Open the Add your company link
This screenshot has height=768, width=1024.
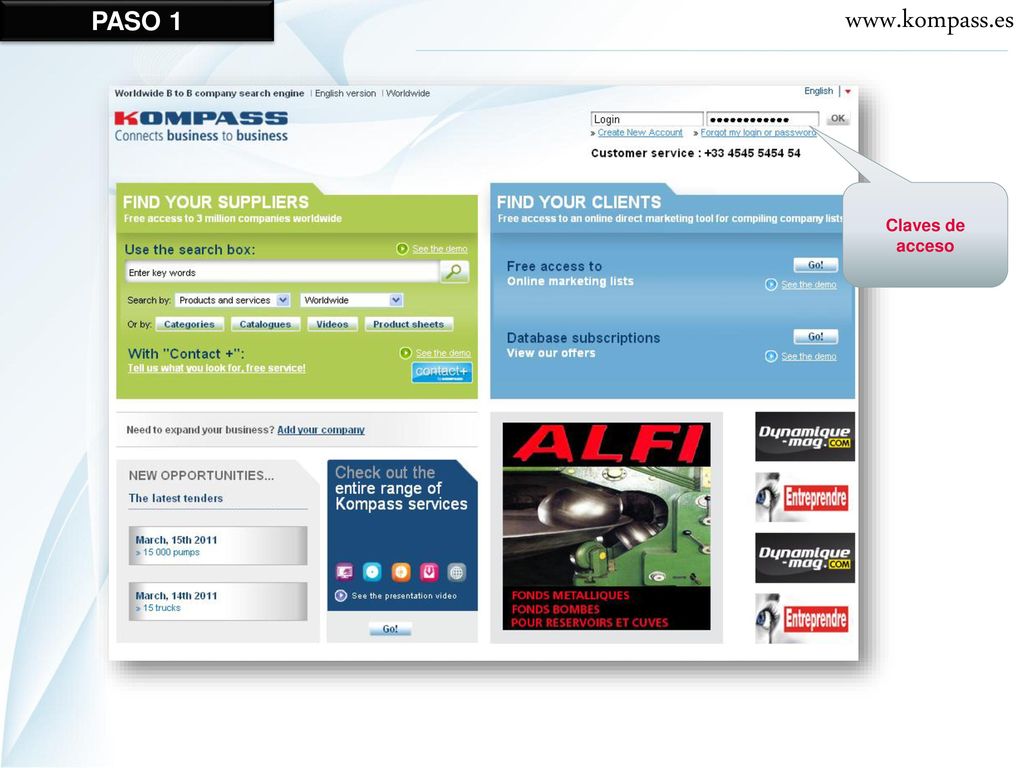coord(321,430)
